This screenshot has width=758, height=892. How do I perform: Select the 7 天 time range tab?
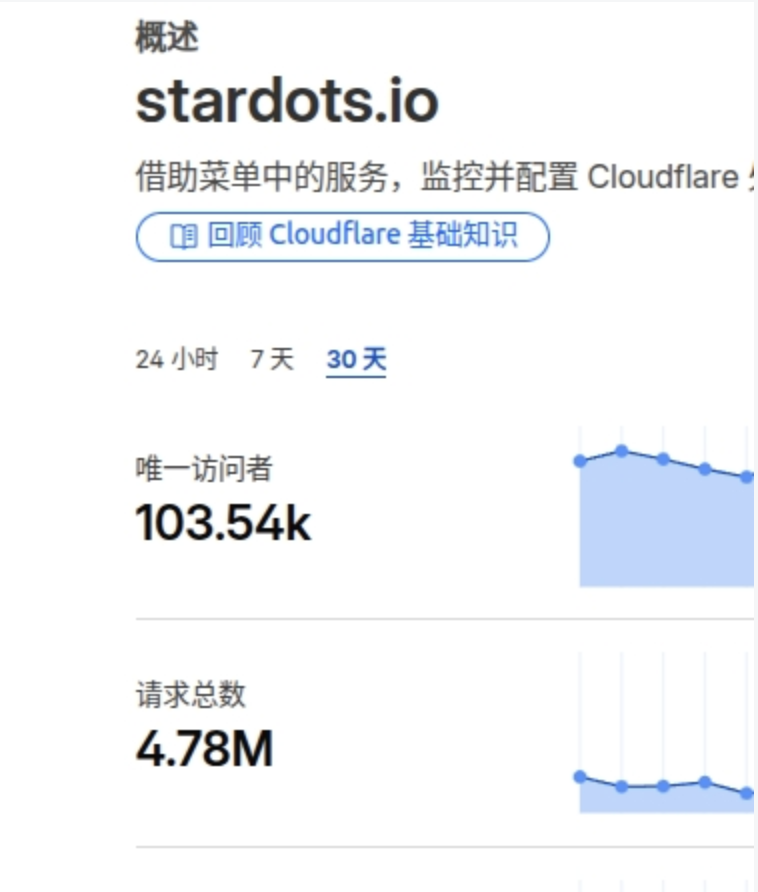tap(272, 360)
